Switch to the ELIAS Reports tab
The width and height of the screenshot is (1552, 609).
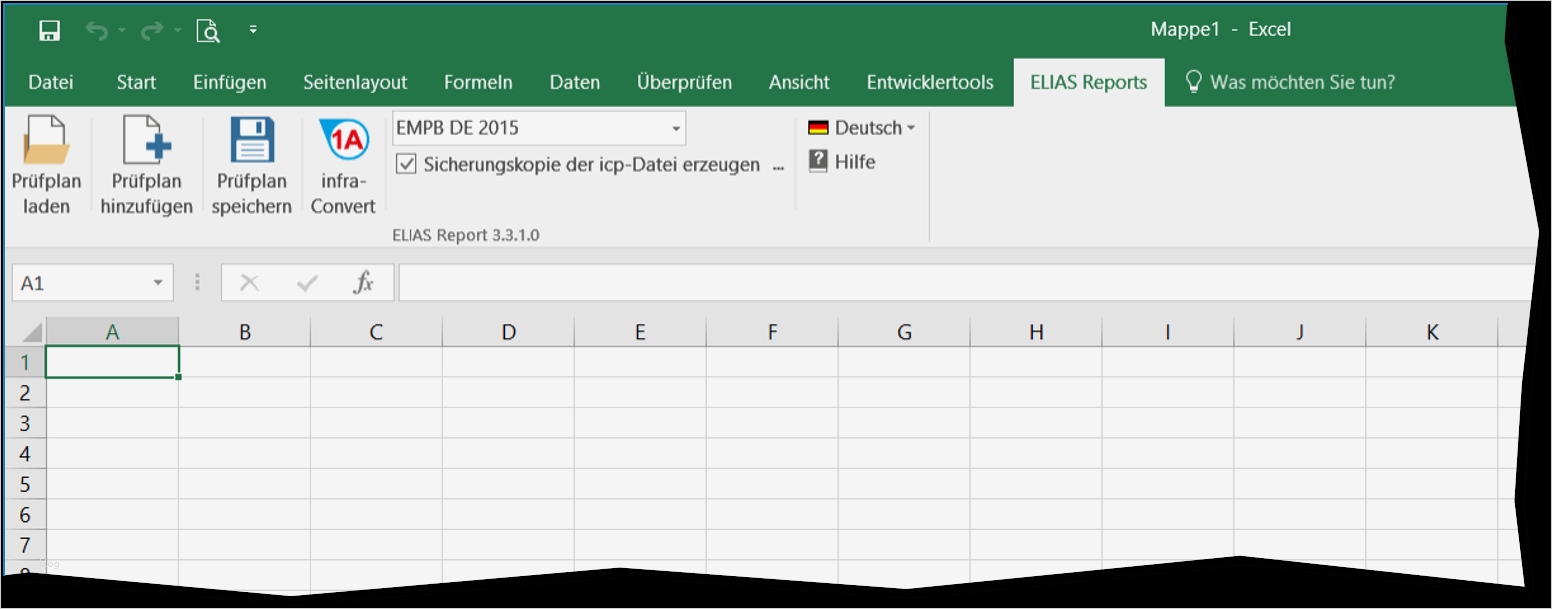(x=1088, y=82)
